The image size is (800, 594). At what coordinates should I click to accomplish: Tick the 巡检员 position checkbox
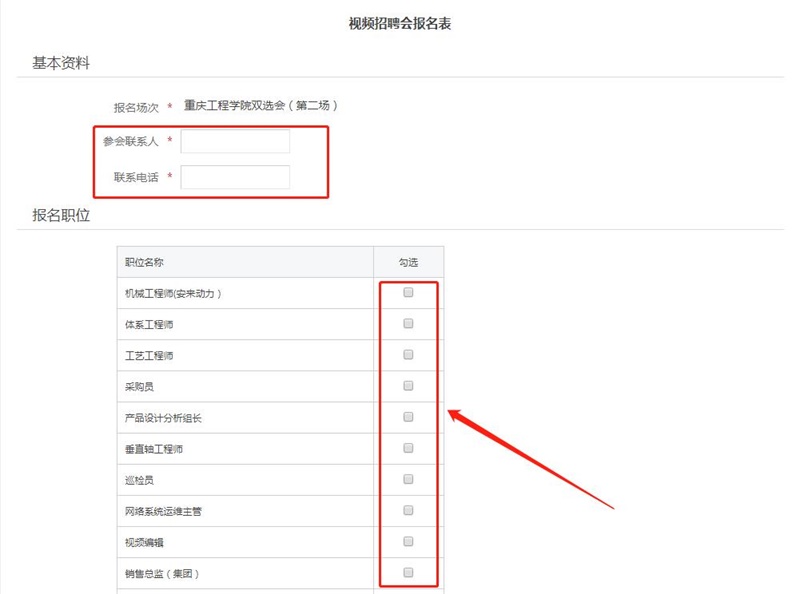[408, 479]
